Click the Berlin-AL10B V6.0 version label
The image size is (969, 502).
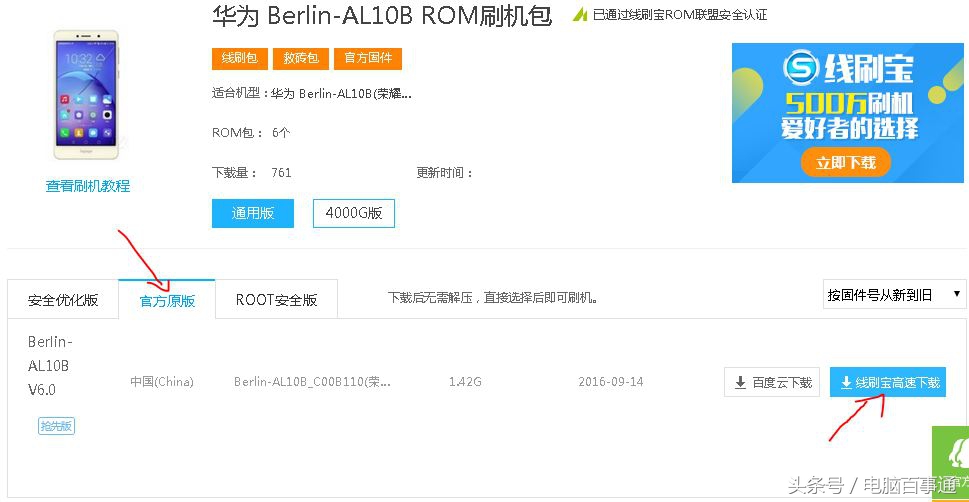point(50,365)
